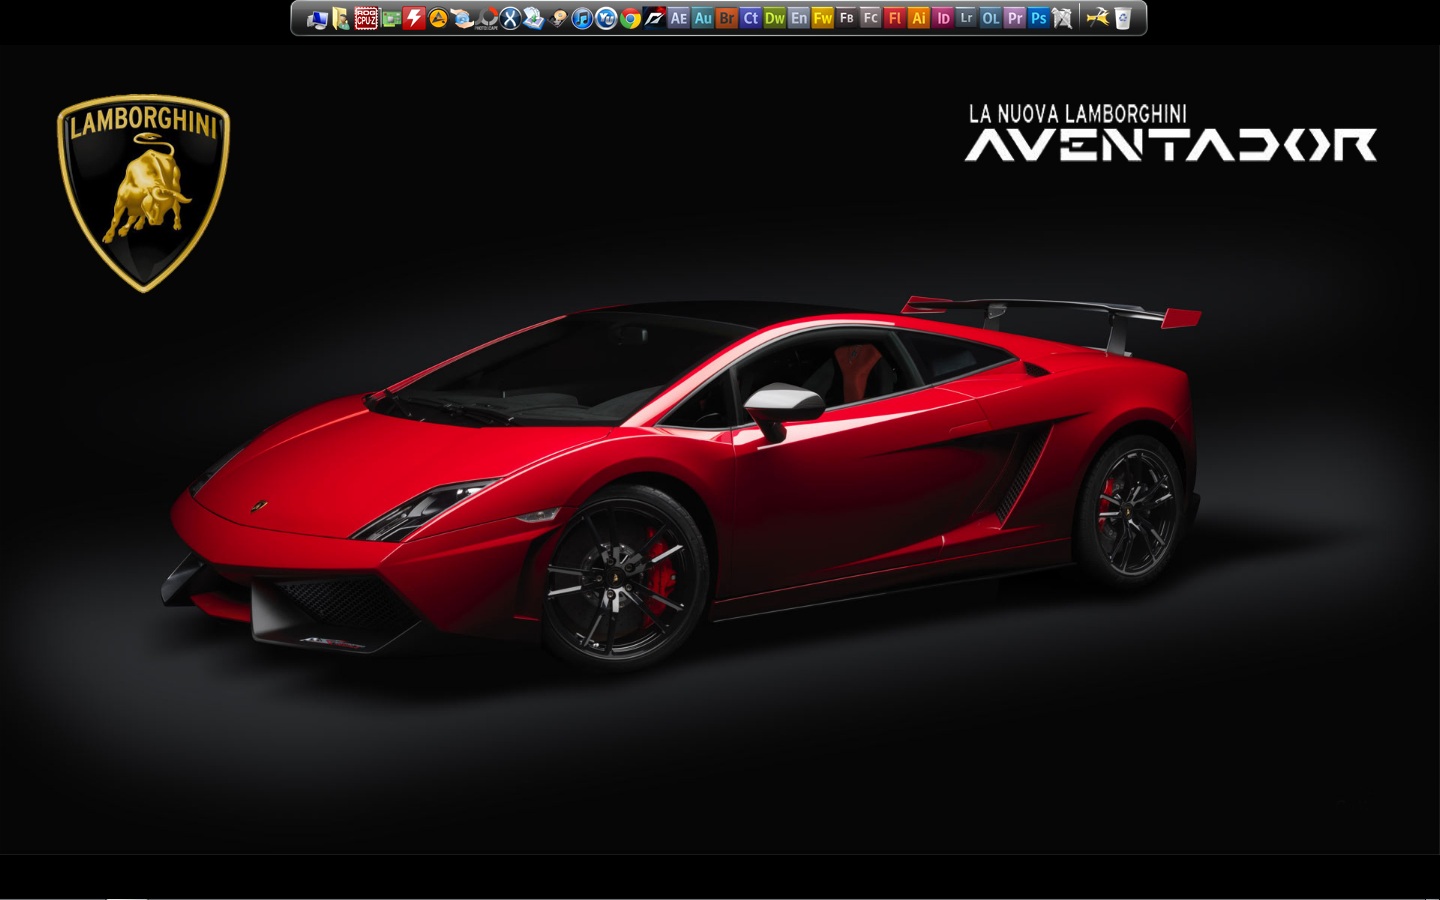Launch Adobe Premiere Pro (Pr)
The width and height of the screenshot is (1440, 900).
(1014, 18)
